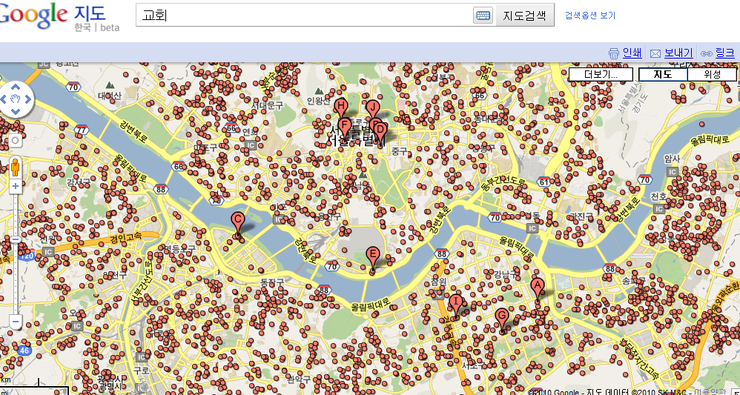This screenshot has width=740, height=395.
Task: Pan the map up with arrow control
Action: (15, 86)
